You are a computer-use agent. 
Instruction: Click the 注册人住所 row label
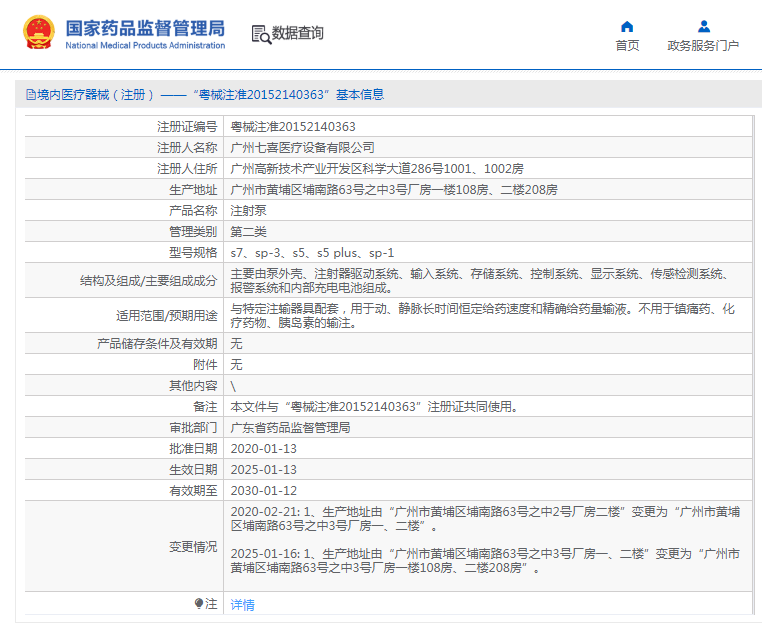coord(187,169)
